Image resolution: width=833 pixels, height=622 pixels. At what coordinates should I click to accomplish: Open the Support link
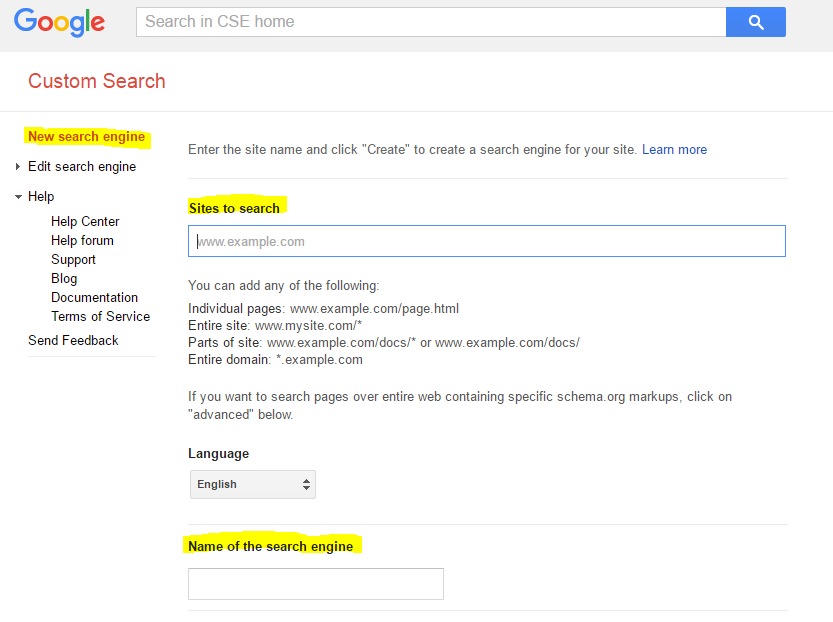(x=73, y=260)
